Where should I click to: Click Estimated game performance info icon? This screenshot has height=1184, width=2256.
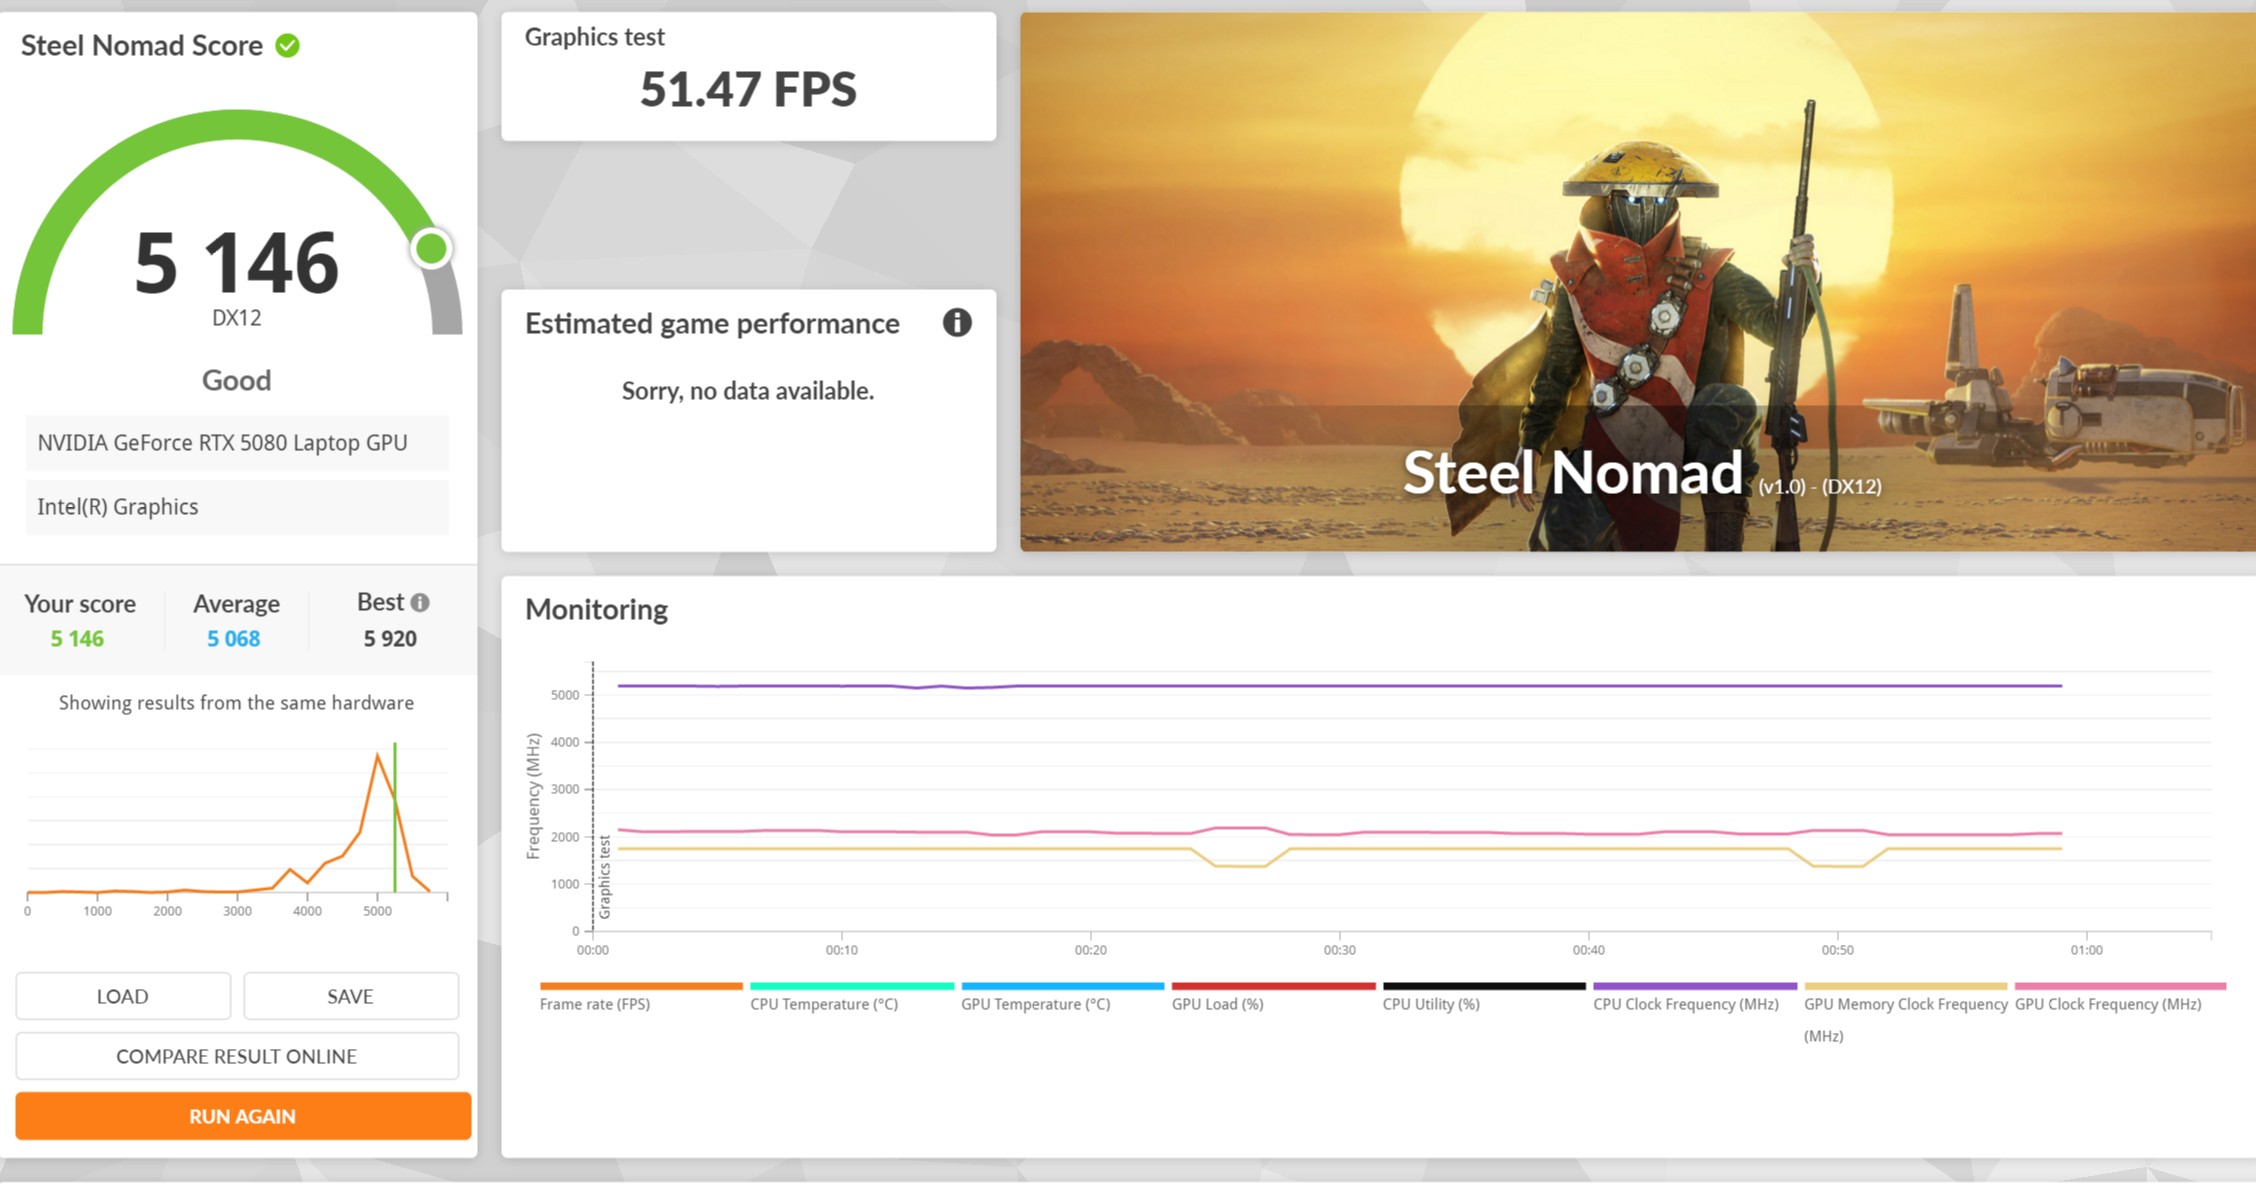coord(956,323)
